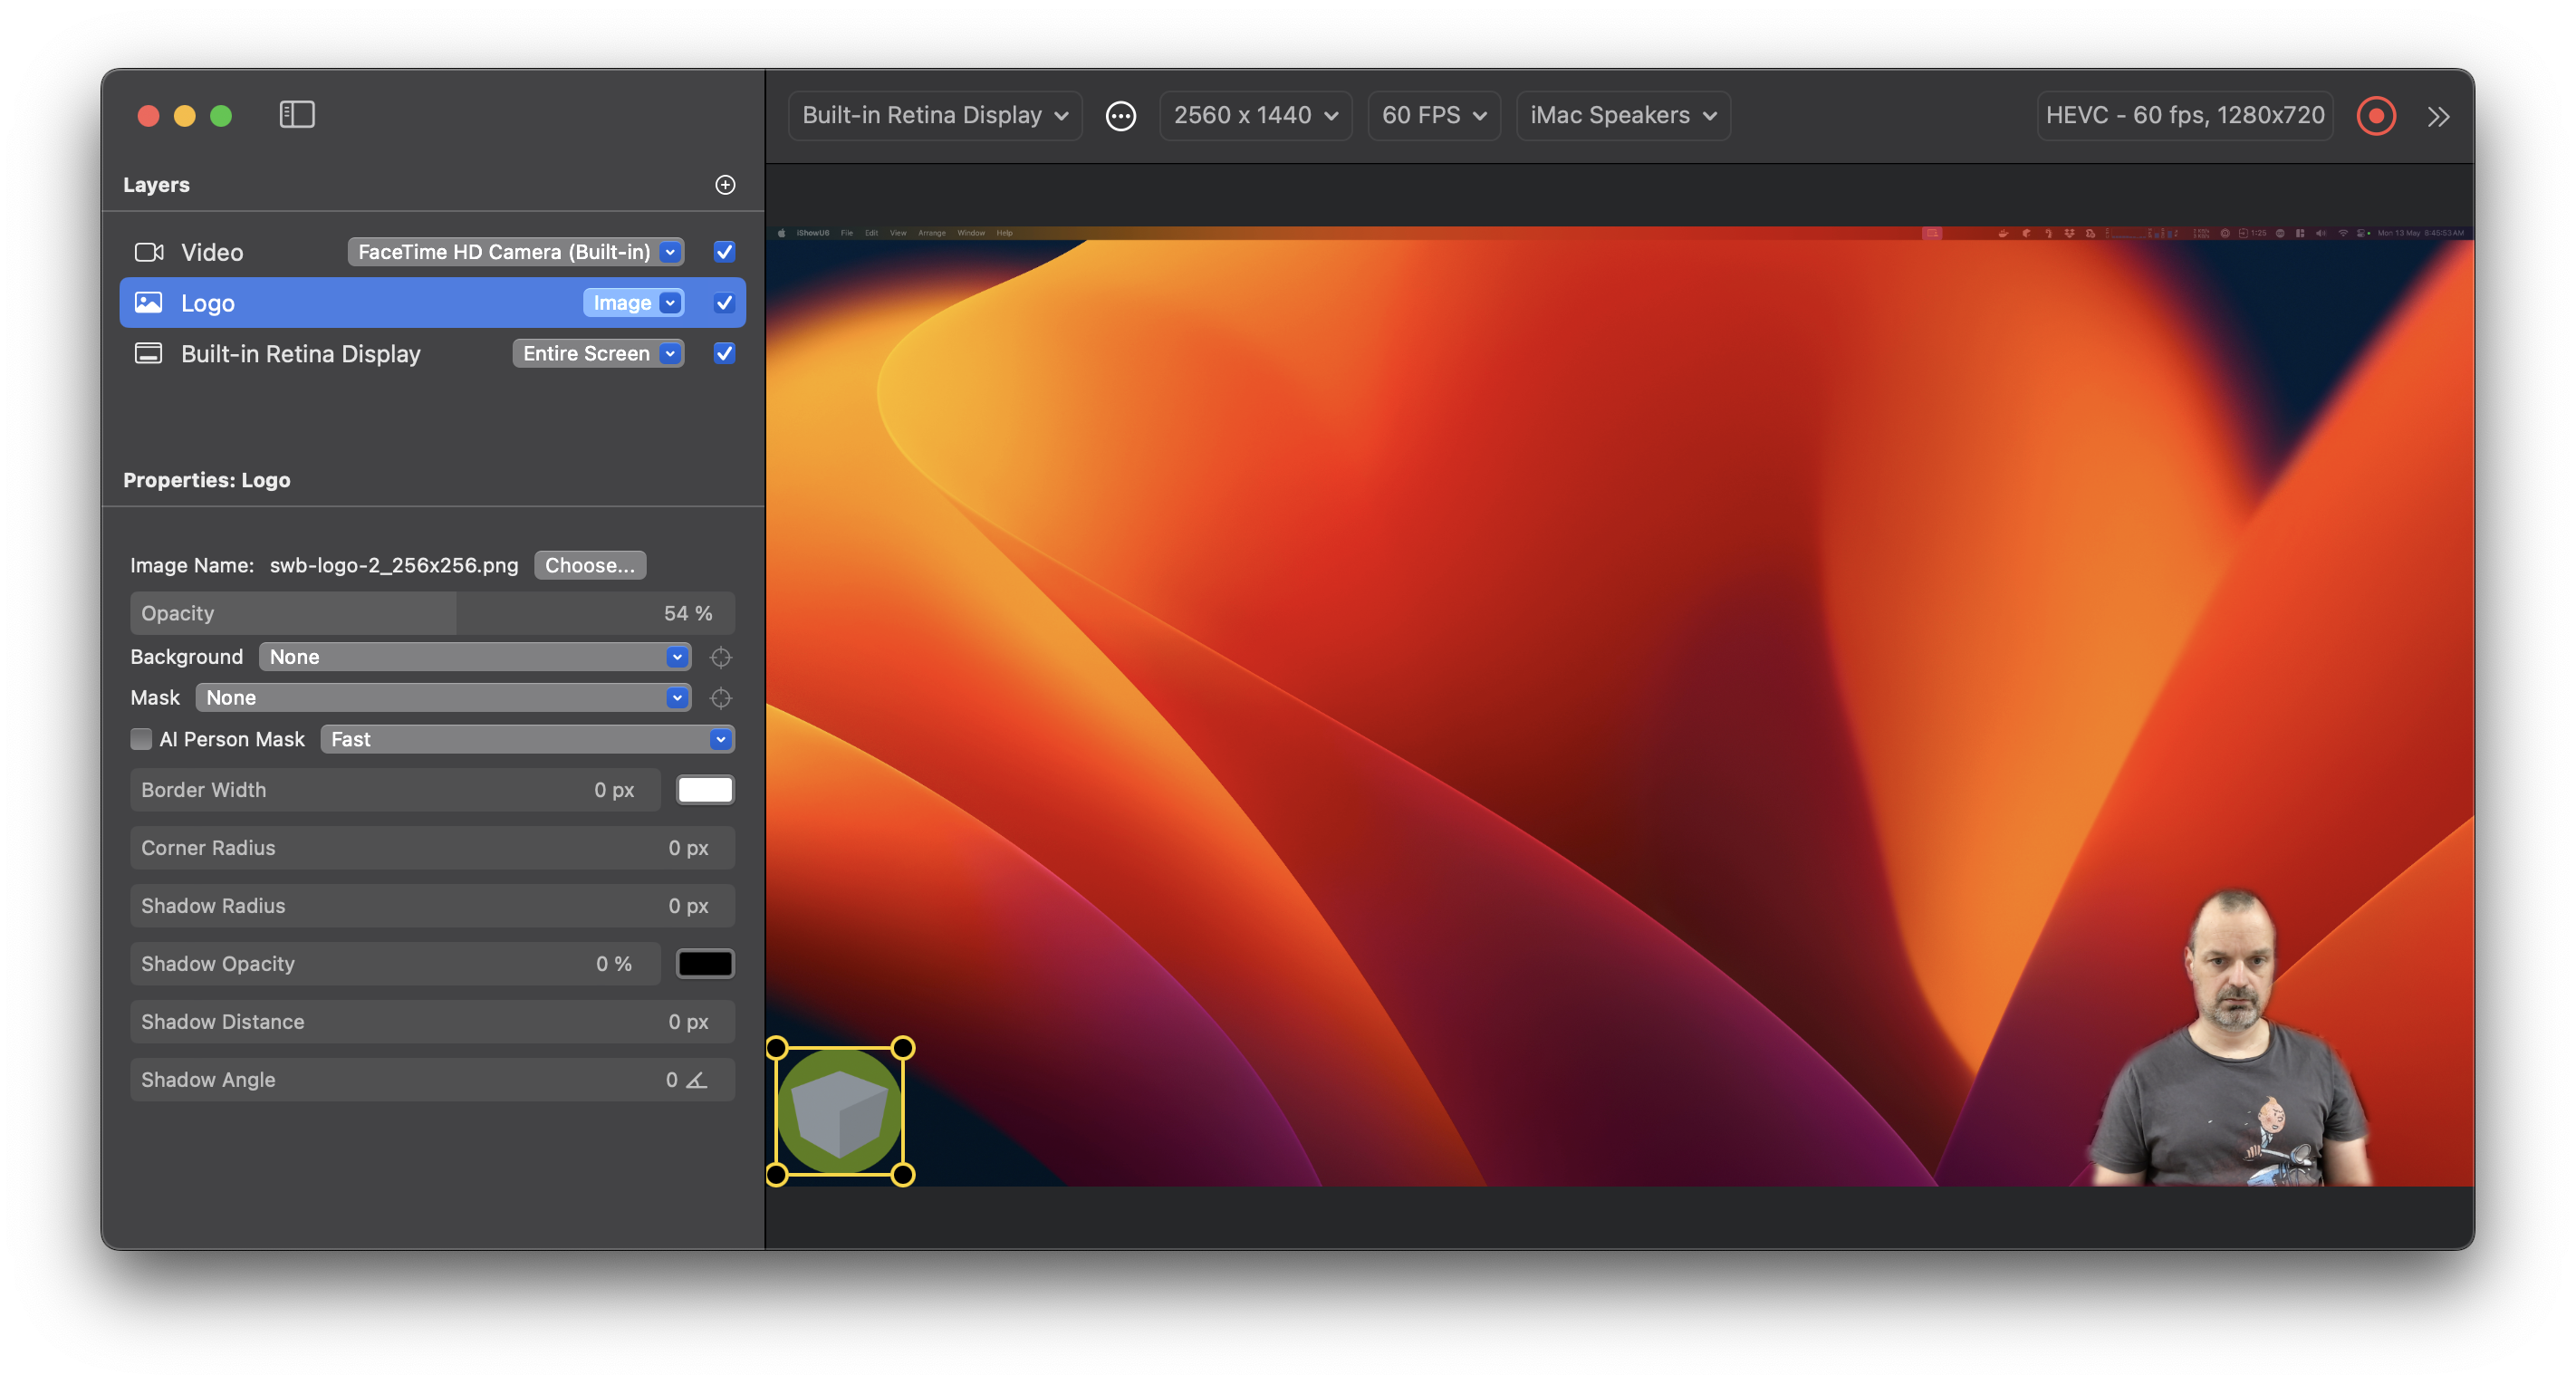Image resolution: width=2576 pixels, height=1384 pixels.
Task: Disable the Logo layer checkbox
Action: (x=724, y=302)
